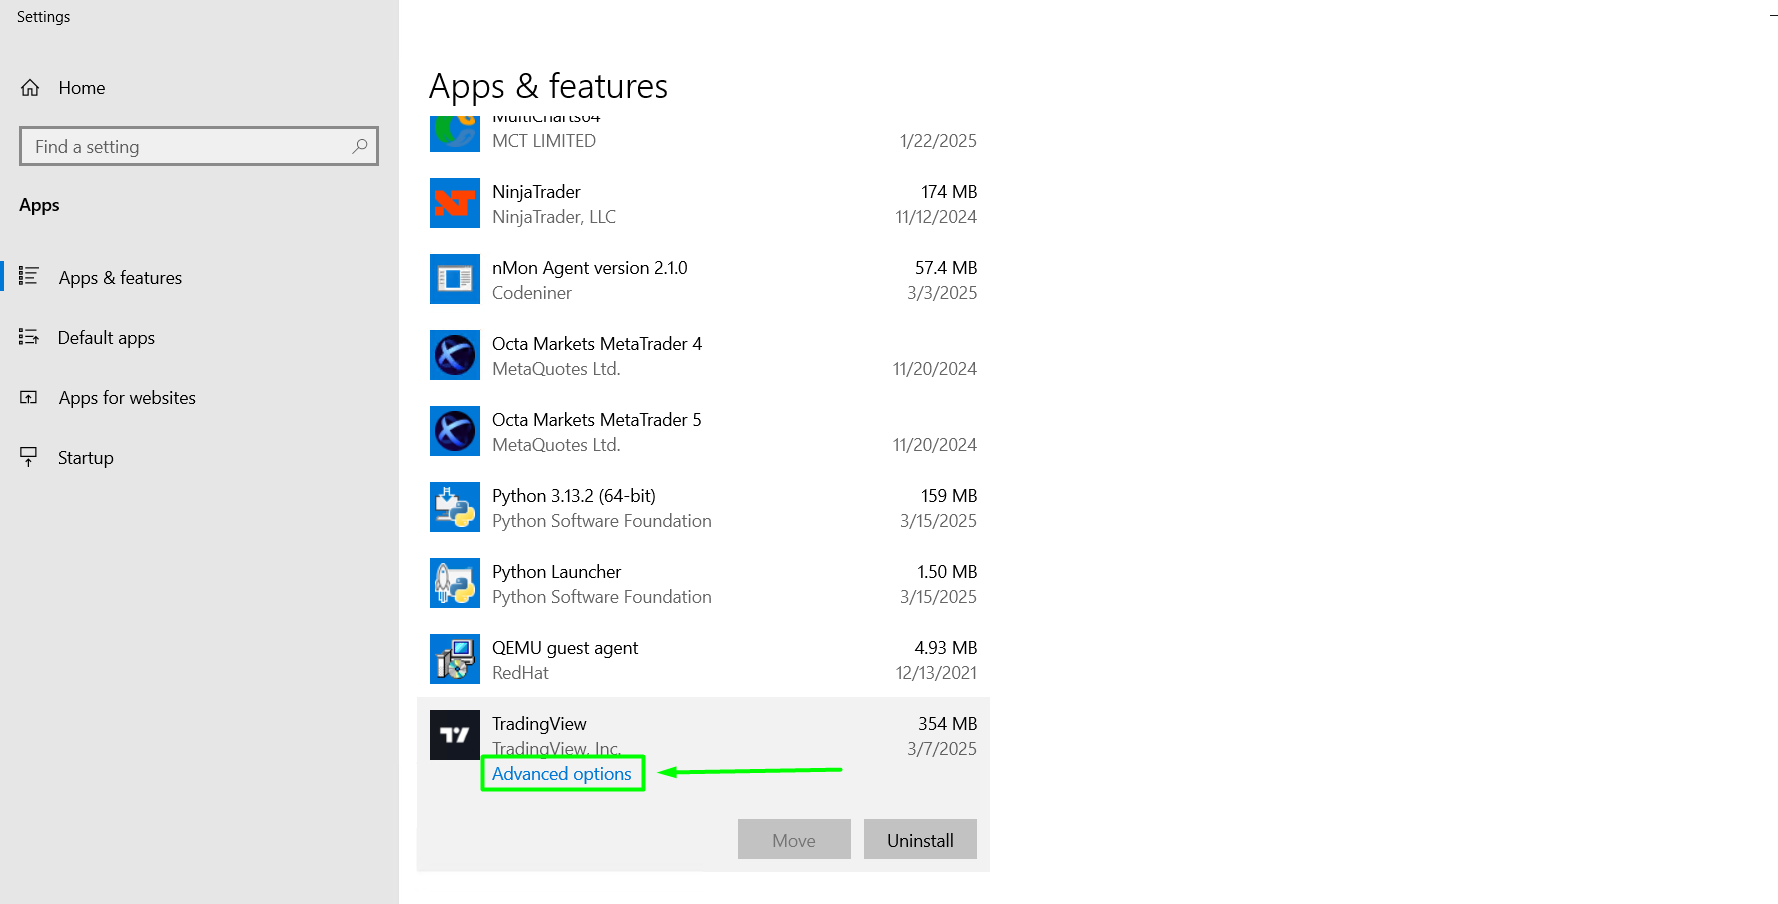Select the QEMU guest agent entry
The image size is (1778, 904).
point(703,660)
